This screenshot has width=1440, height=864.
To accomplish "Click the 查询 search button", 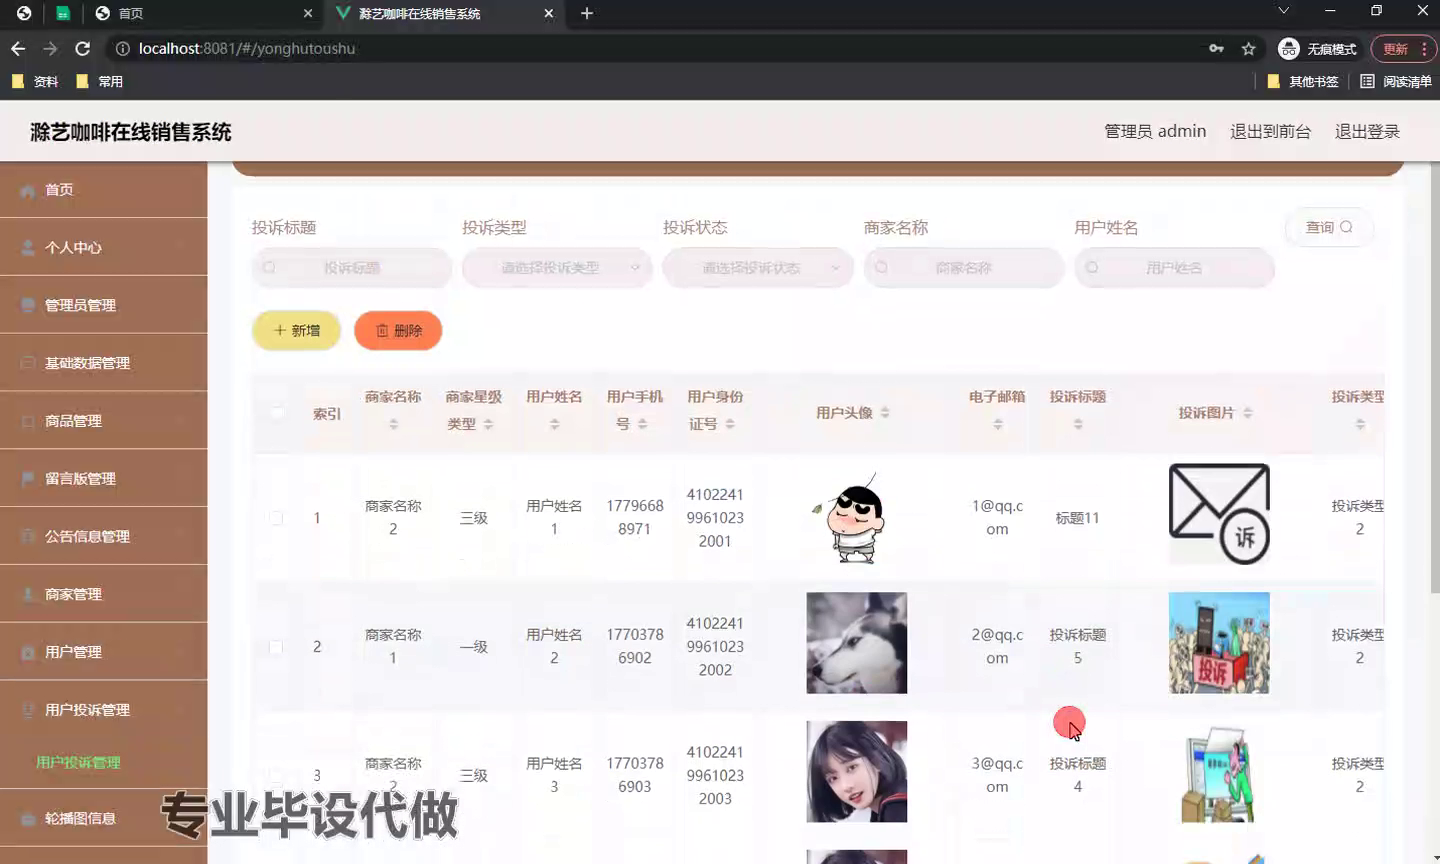I will [1329, 227].
